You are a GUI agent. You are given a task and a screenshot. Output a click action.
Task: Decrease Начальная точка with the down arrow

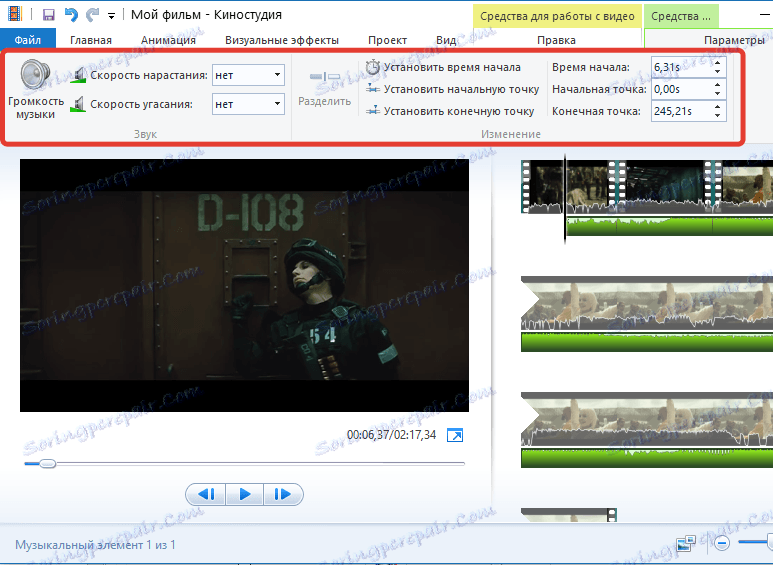tap(718, 94)
